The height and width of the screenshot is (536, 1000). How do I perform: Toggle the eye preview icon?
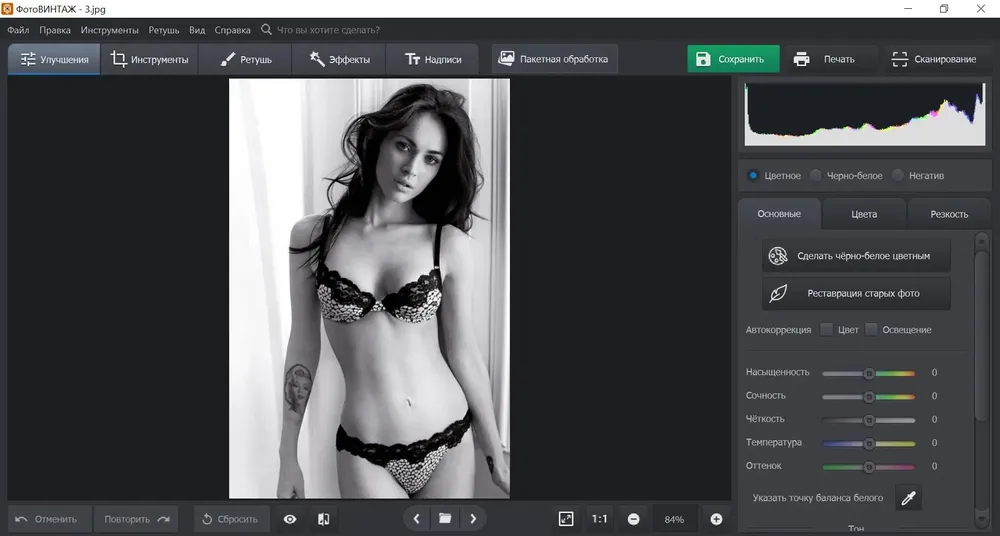pyautogui.click(x=290, y=519)
